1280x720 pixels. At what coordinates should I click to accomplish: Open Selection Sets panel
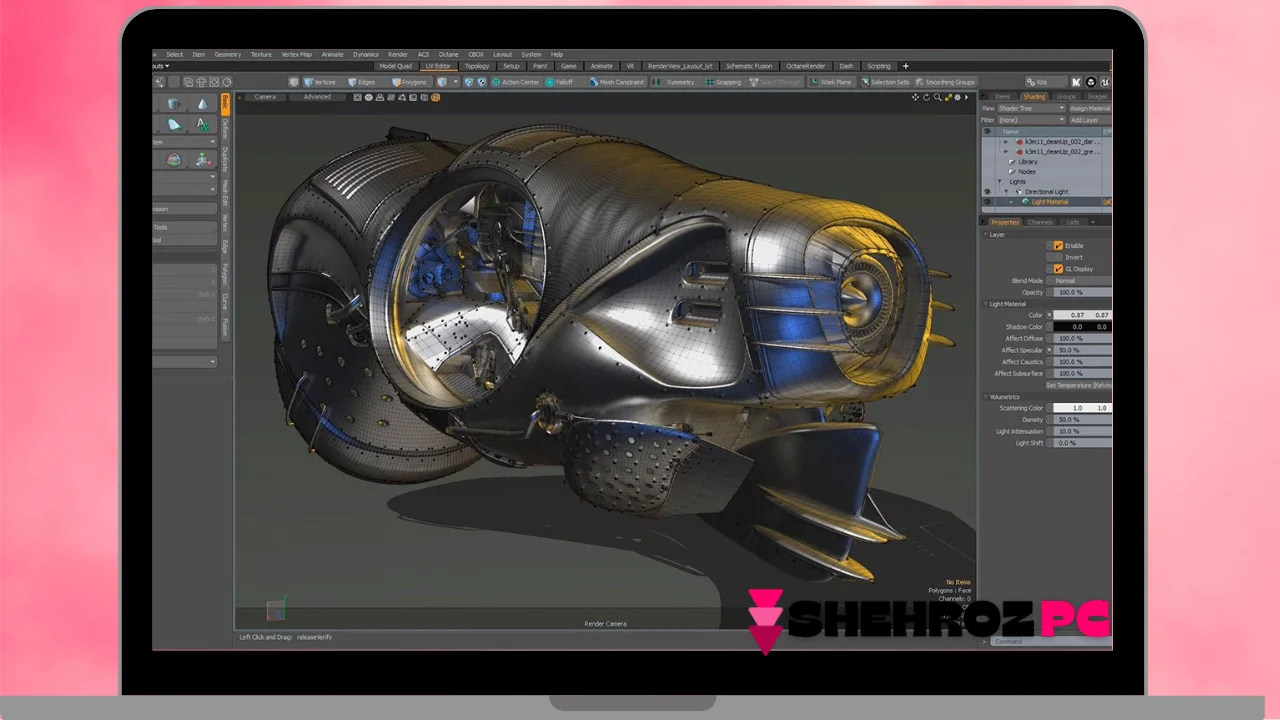pyautogui.click(x=886, y=82)
